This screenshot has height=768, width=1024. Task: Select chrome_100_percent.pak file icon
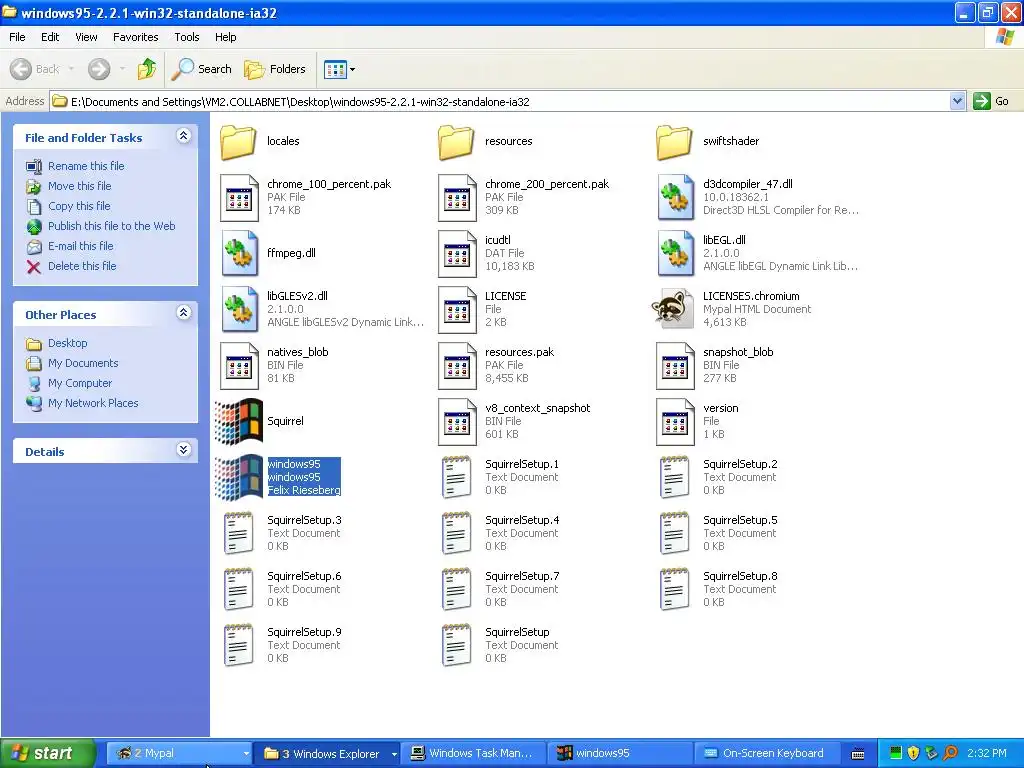(238, 197)
